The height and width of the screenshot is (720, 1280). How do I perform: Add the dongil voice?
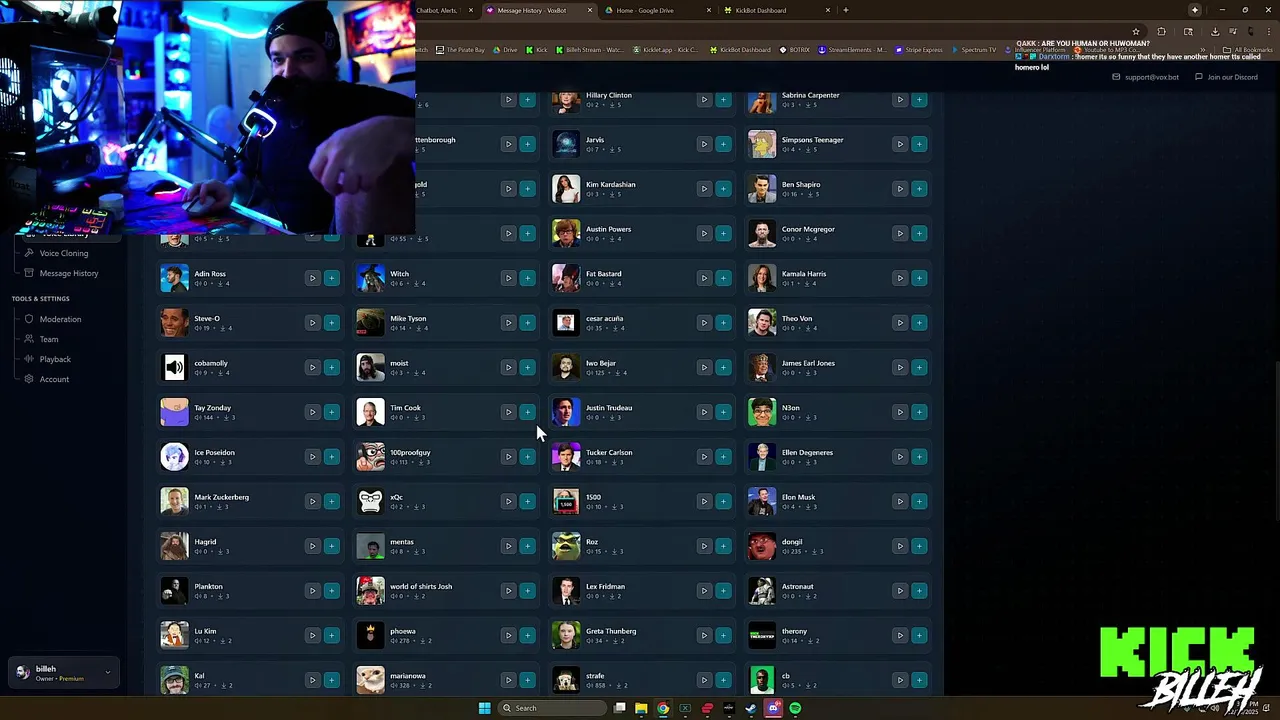[919, 546]
